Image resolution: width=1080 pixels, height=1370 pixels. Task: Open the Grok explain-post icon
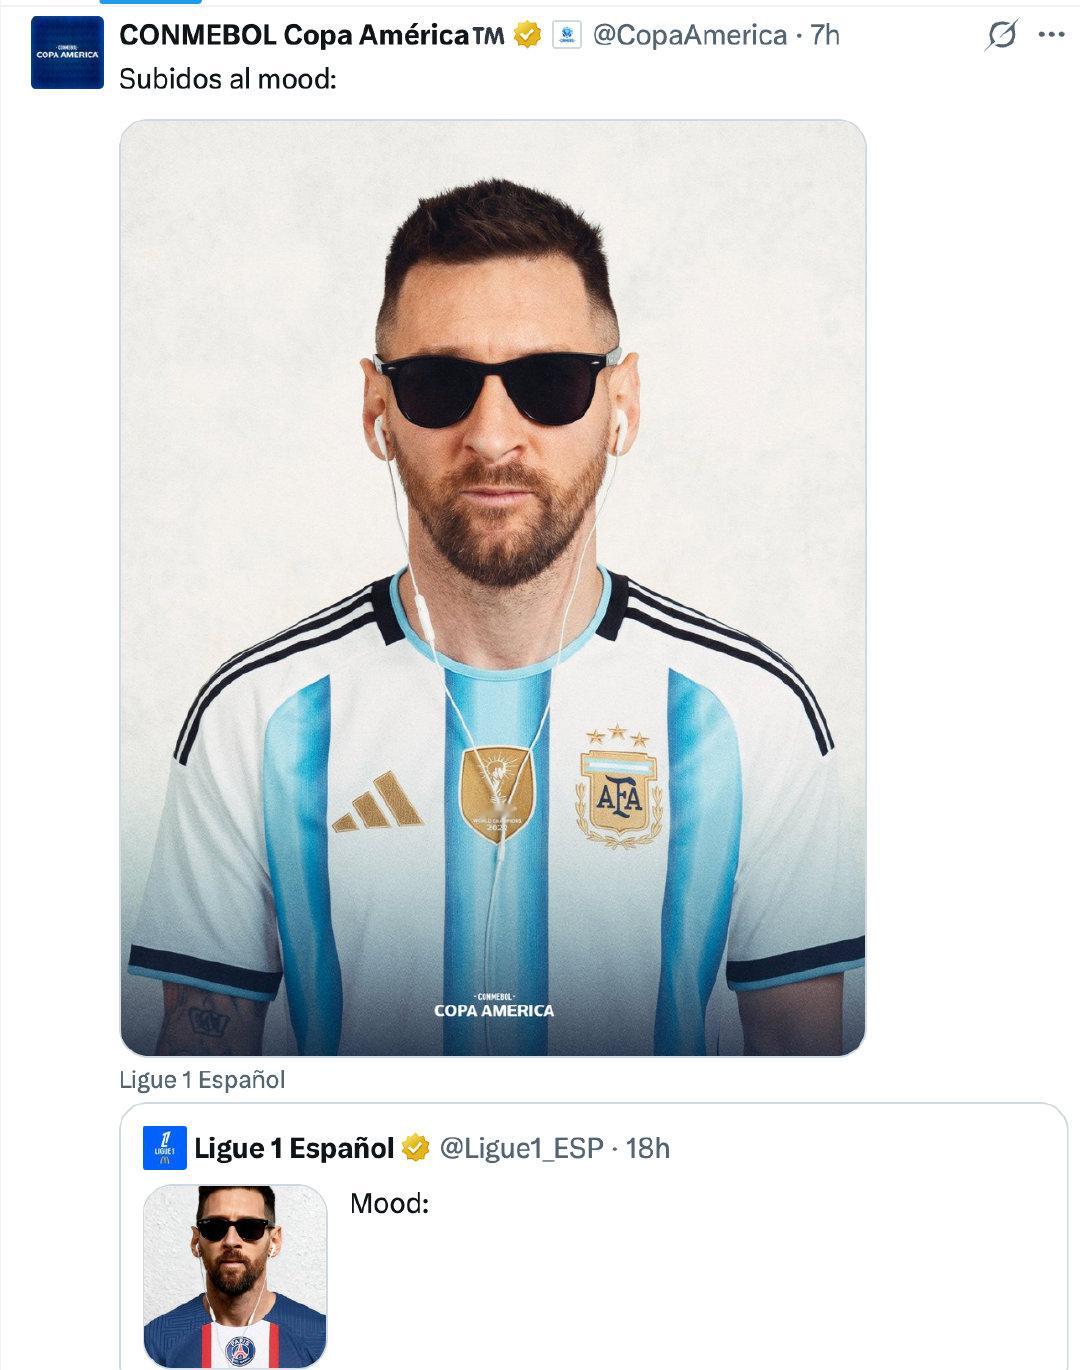pyautogui.click(x=1001, y=35)
